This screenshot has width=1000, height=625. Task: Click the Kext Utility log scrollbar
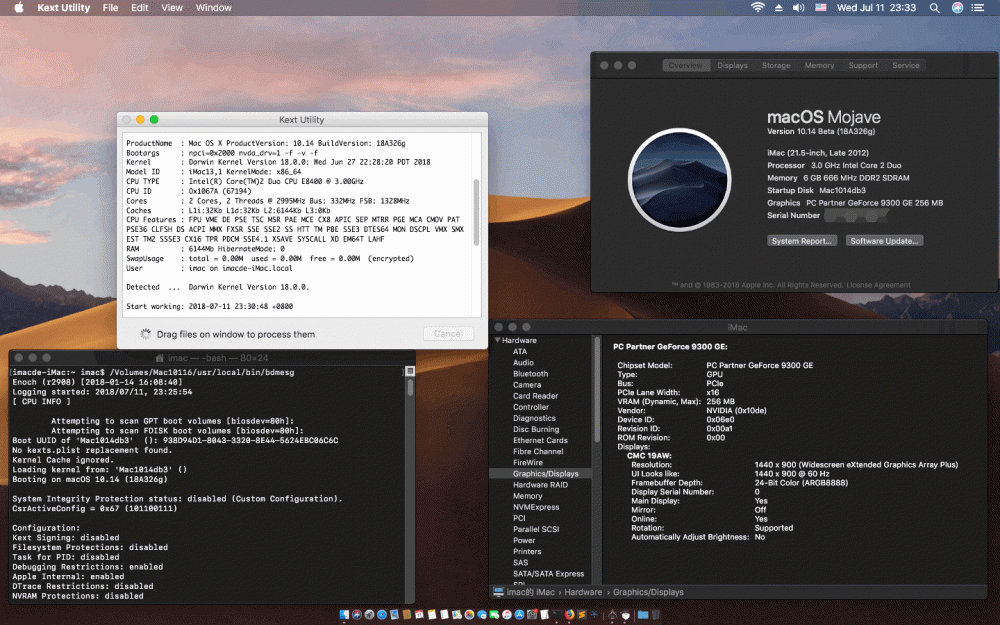click(476, 212)
